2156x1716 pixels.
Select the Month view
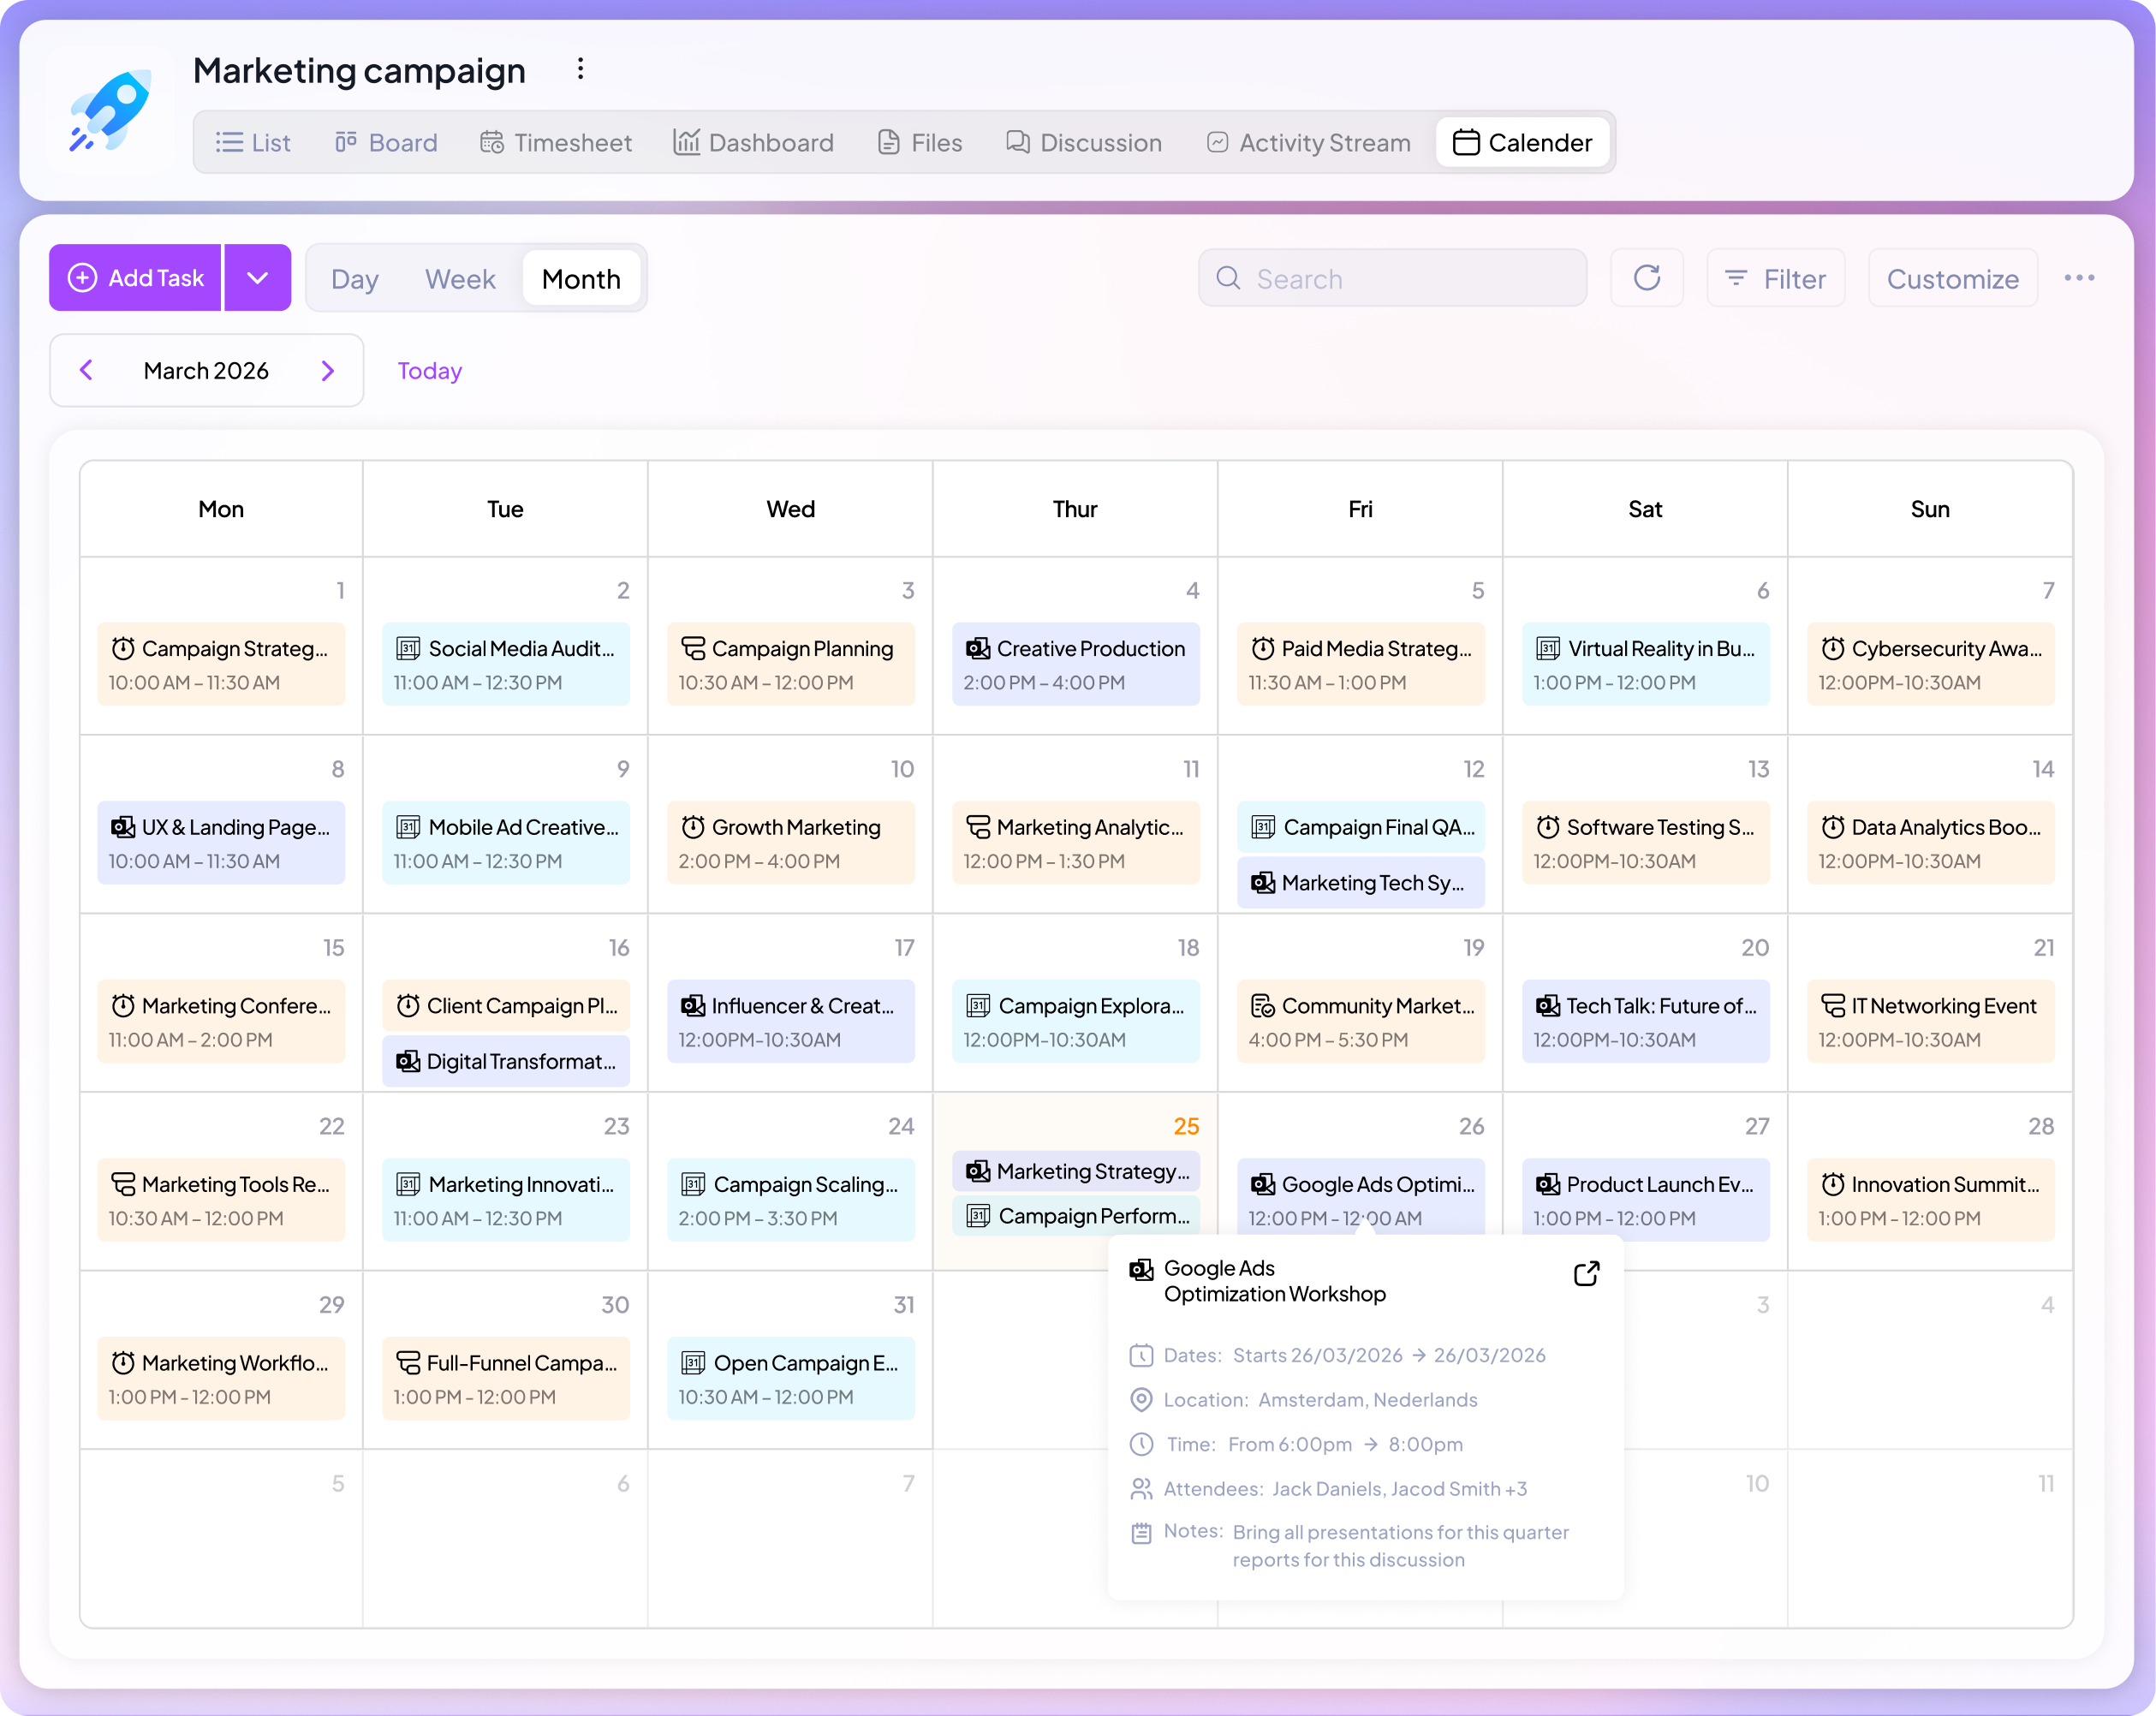(581, 279)
